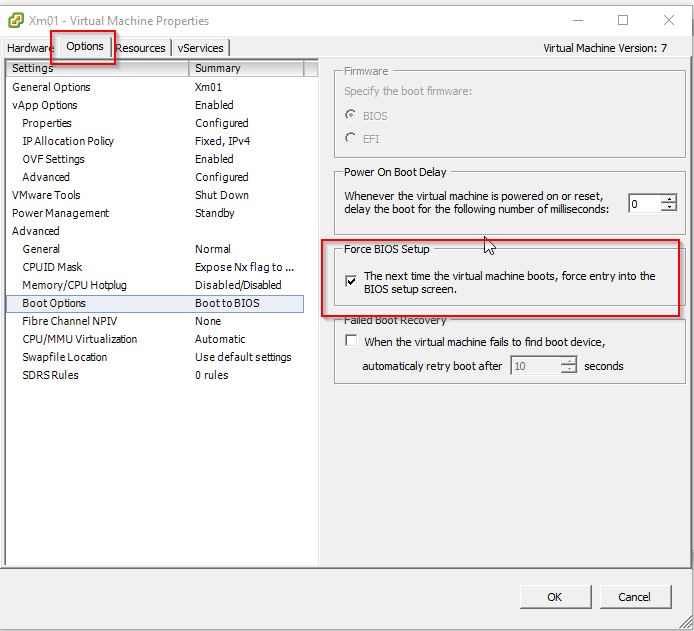Viewport: 694px width, 631px height.
Task: Toggle the Failed Boot Recovery checkbox
Action: (351, 341)
